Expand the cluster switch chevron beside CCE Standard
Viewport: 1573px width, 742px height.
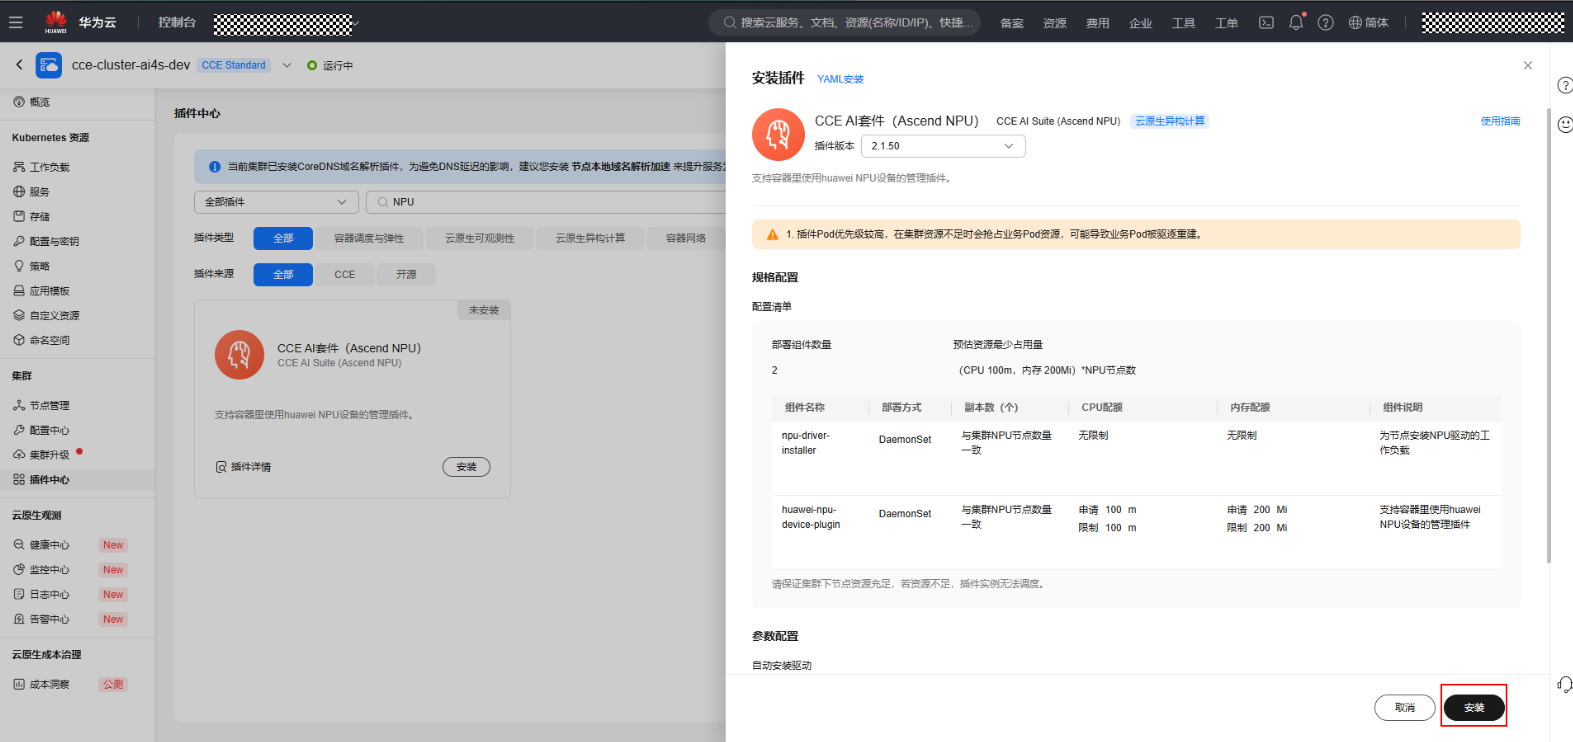[x=287, y=65]
